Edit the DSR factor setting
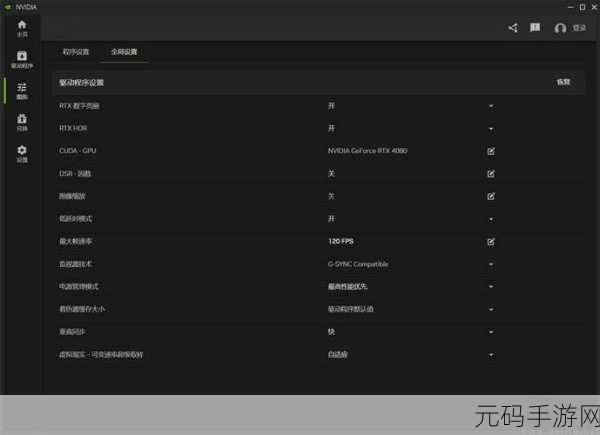 (491, 174)
